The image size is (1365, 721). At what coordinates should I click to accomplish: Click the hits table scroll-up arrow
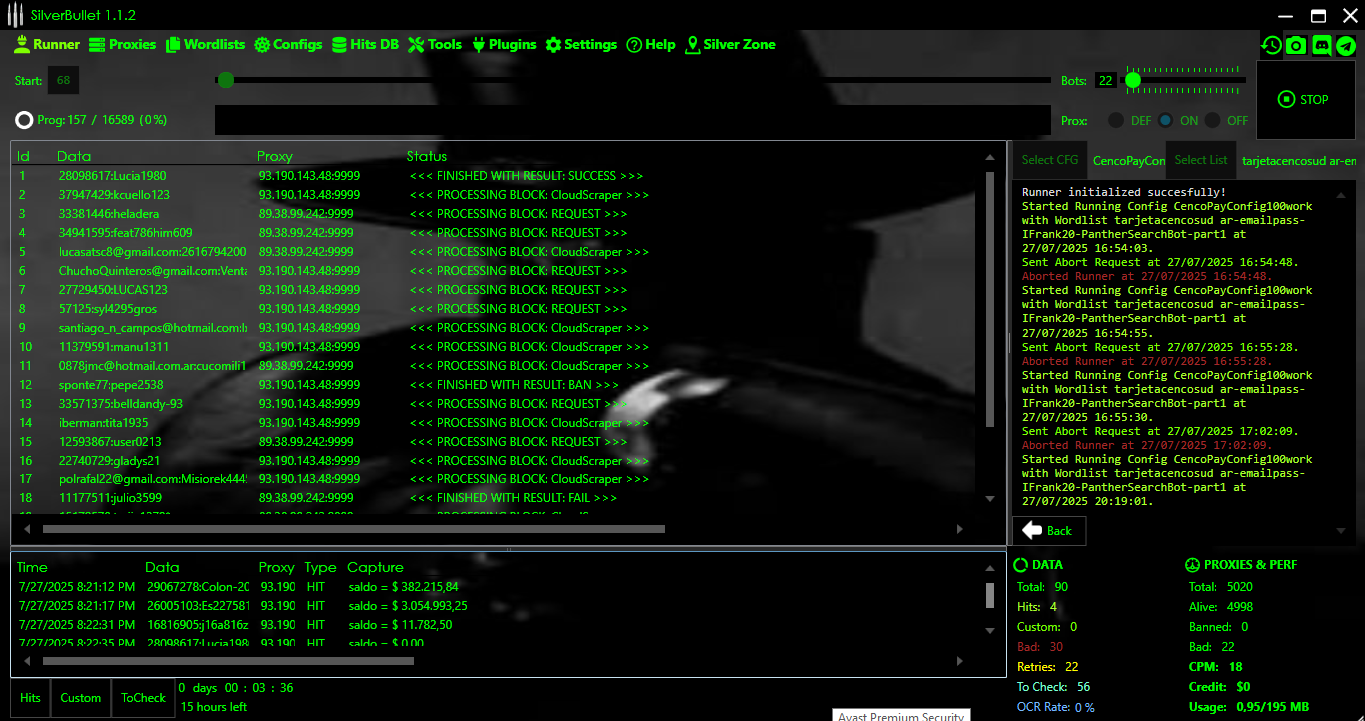point(990,568)
